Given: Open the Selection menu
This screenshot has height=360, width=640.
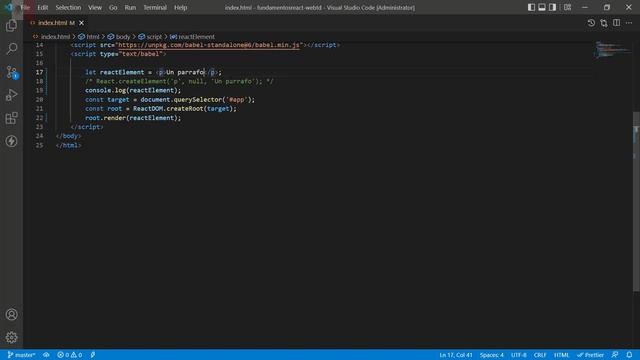Looking at the screenshot, I should point(68,7).
